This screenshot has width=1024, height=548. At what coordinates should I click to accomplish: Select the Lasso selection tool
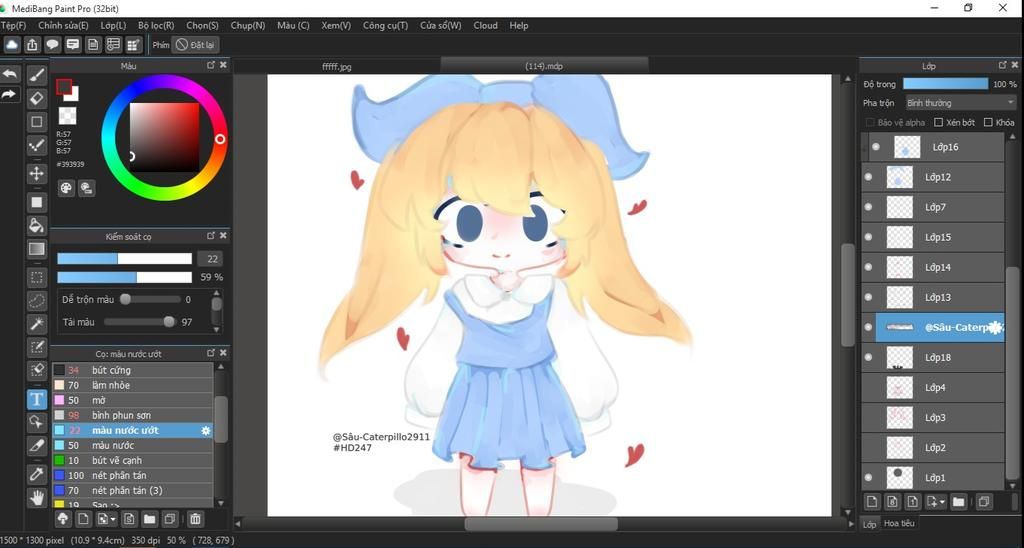coord(37,300)
